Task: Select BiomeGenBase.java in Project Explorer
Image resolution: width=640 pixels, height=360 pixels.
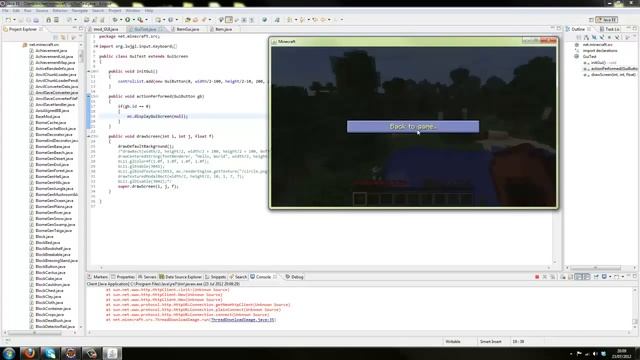Action: [x=53, y=147]
